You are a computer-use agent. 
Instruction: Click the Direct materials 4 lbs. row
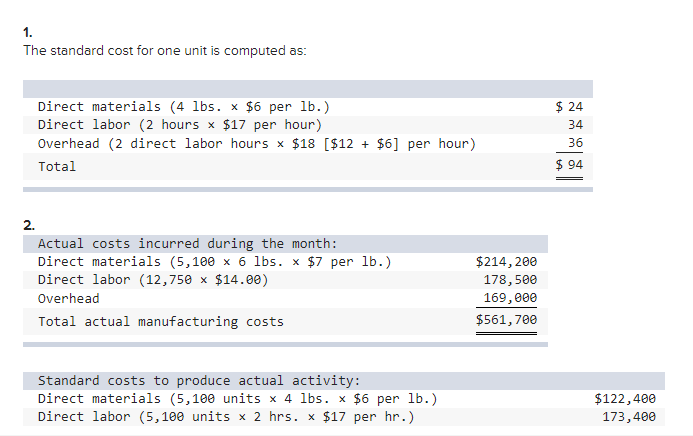308,107
